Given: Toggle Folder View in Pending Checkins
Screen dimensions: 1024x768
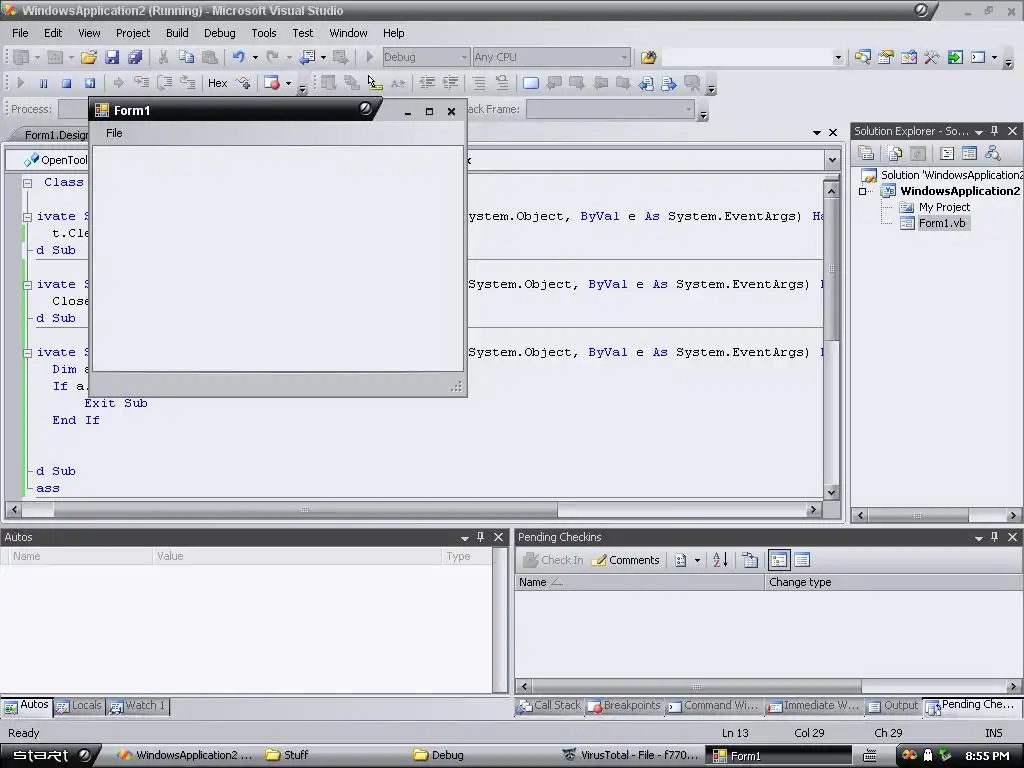Looking at the screenshot, I should [778, 560].
